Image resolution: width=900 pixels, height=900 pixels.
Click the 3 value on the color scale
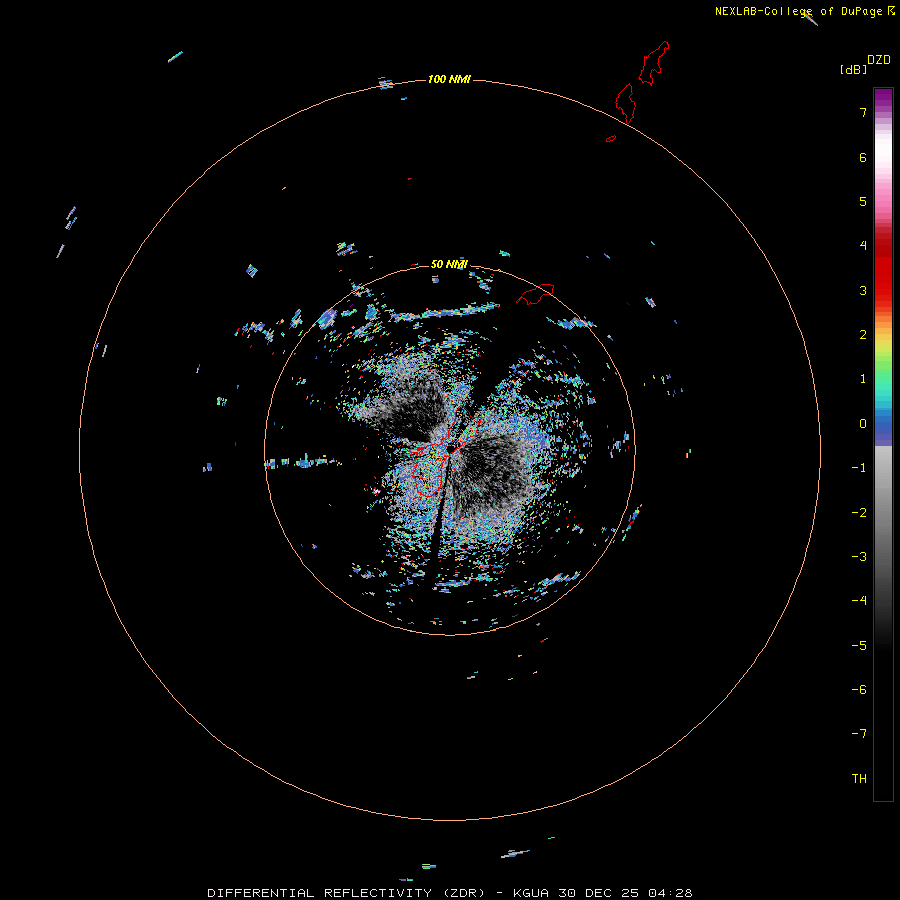pos(863,290)
